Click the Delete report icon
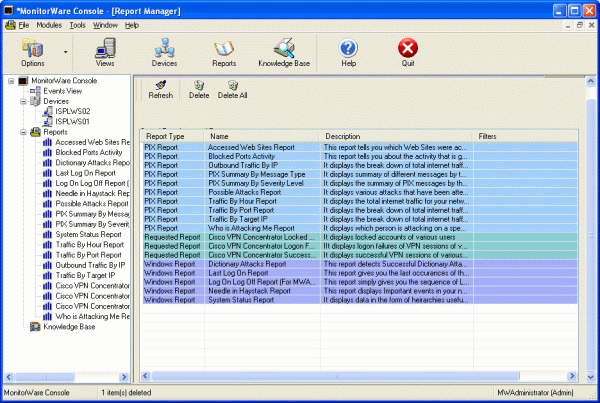 coord(199,89)
